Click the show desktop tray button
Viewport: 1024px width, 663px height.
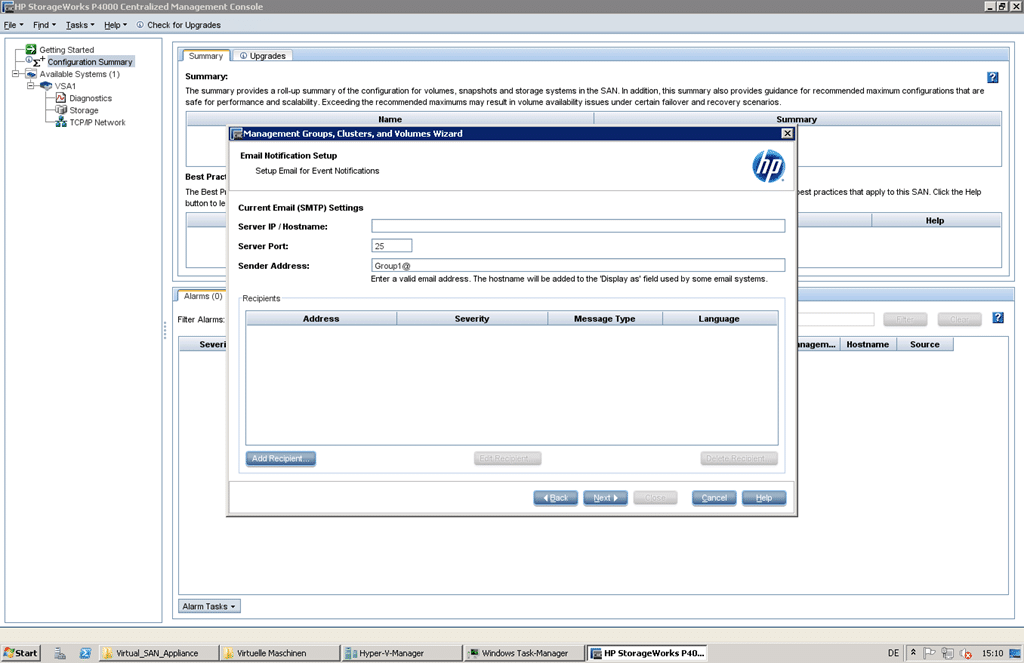pos(1015,653)
